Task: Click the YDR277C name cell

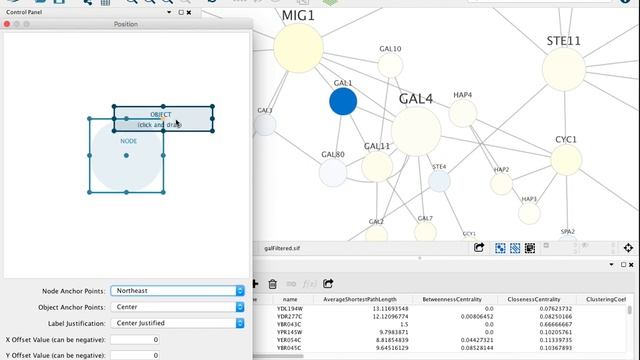Action: tap(289, 316)
